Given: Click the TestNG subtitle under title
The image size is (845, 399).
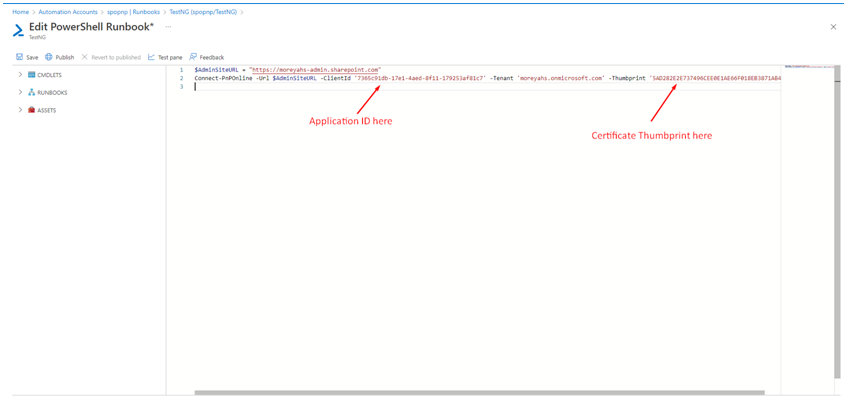Looking at the screenshot, I should tap(36, 38).
